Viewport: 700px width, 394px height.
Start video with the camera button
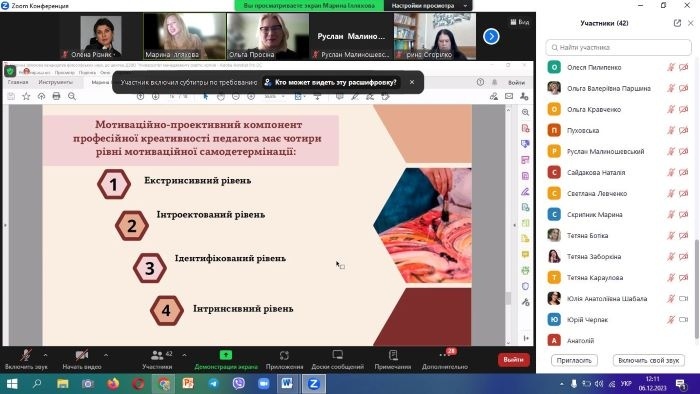coord(82,360)
